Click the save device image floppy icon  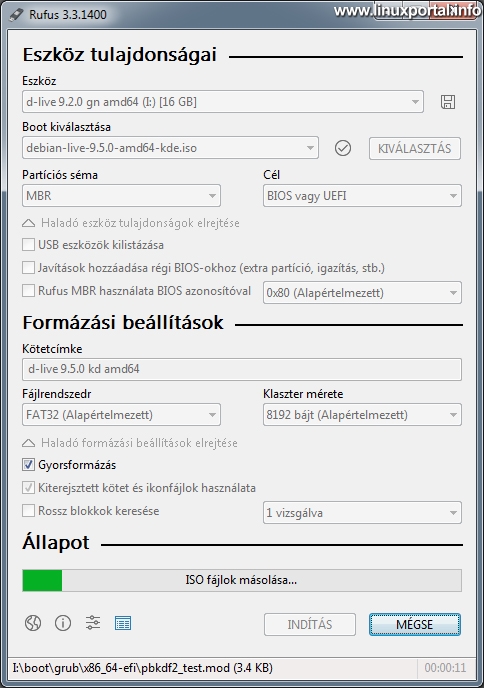[x=448, y=102]
